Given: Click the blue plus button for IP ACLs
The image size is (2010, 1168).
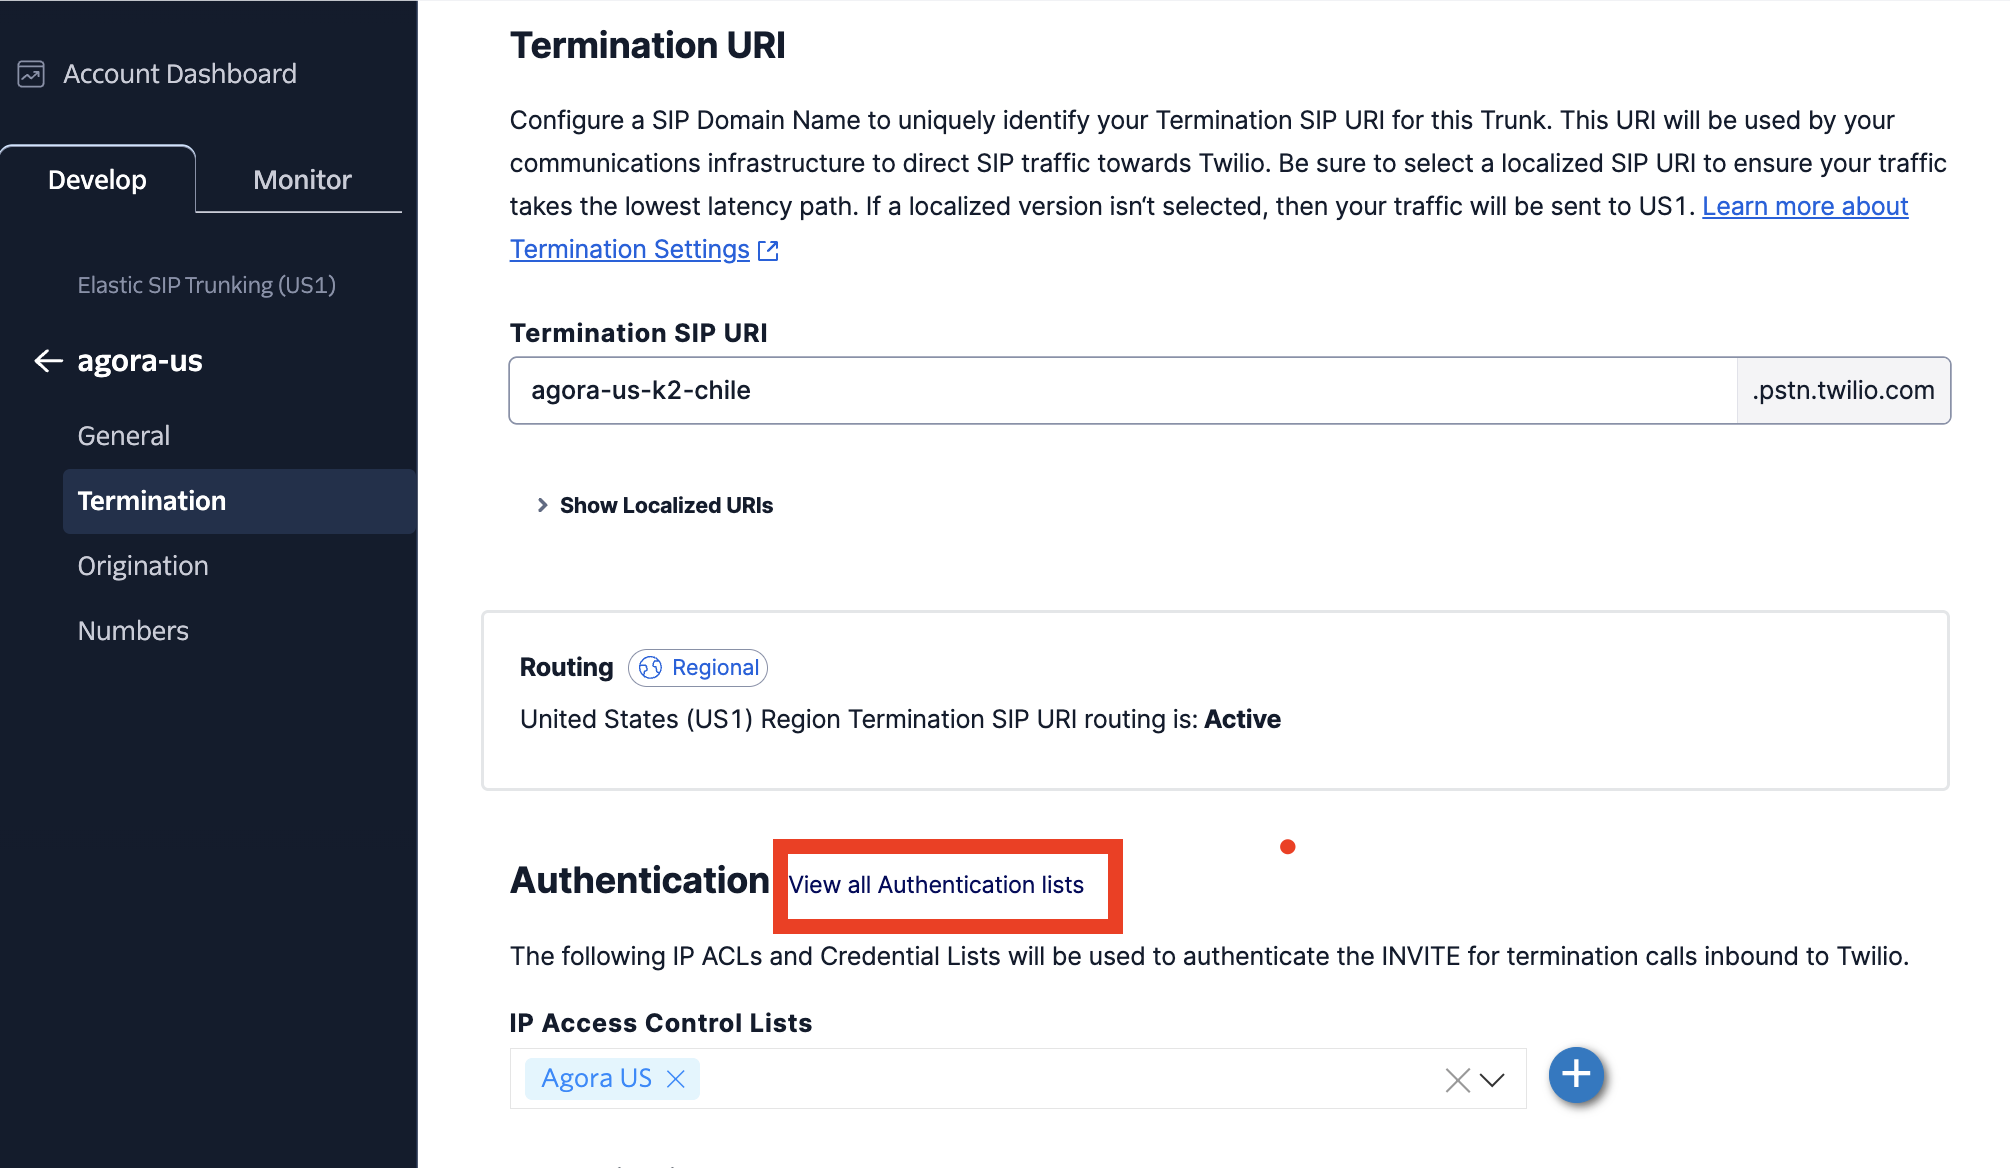Looking at the screenshot, I should (x=1575, y=1075).
